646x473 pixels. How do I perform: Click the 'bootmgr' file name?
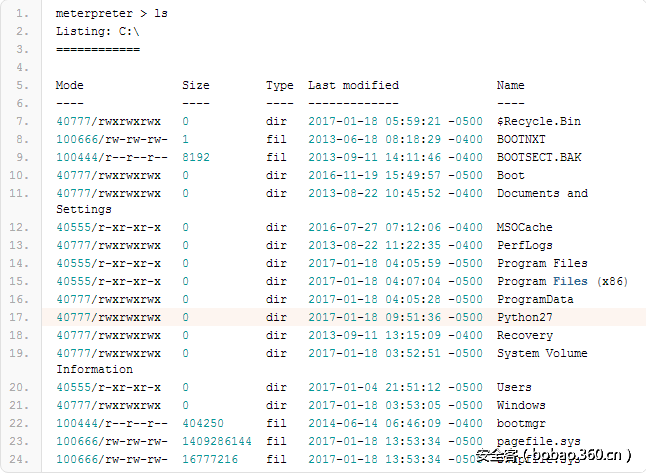click(x=521, y=424)
